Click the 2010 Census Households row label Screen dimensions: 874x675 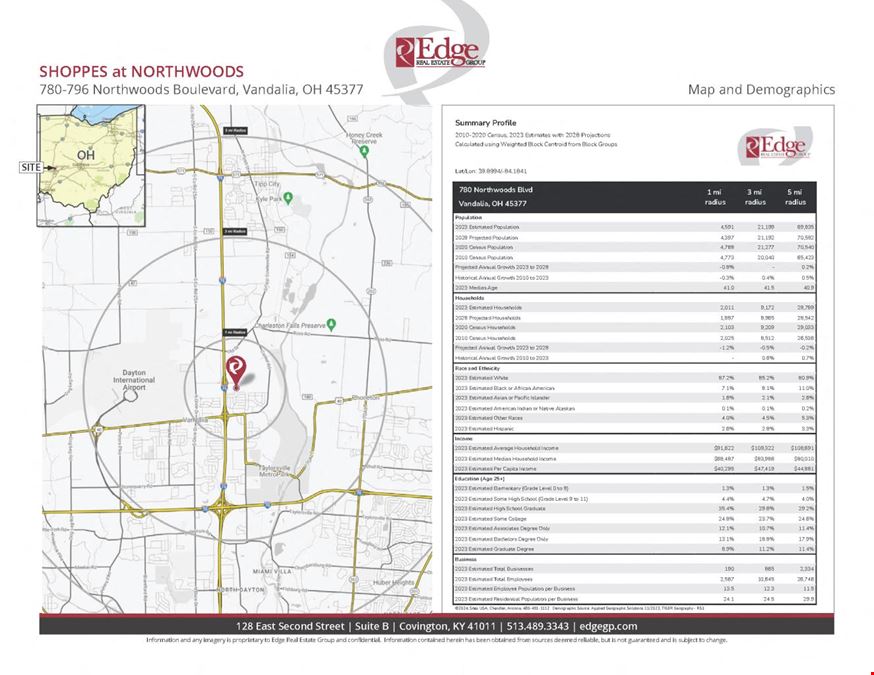(x=485, y=338)
